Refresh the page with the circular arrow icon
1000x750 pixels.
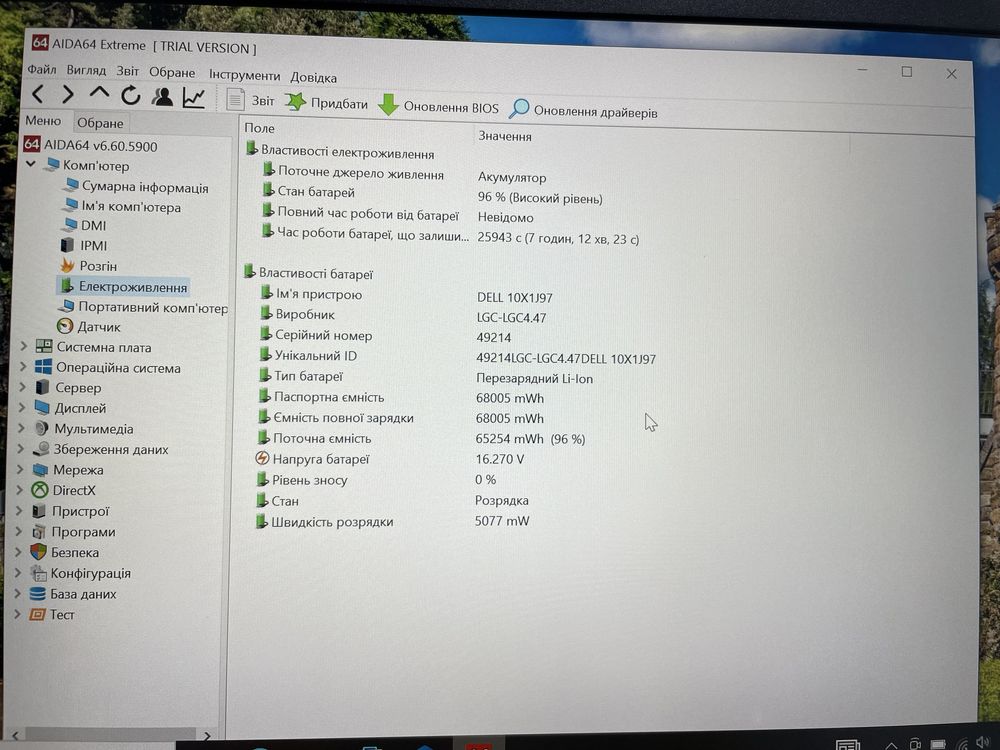[x=131, y=96]
